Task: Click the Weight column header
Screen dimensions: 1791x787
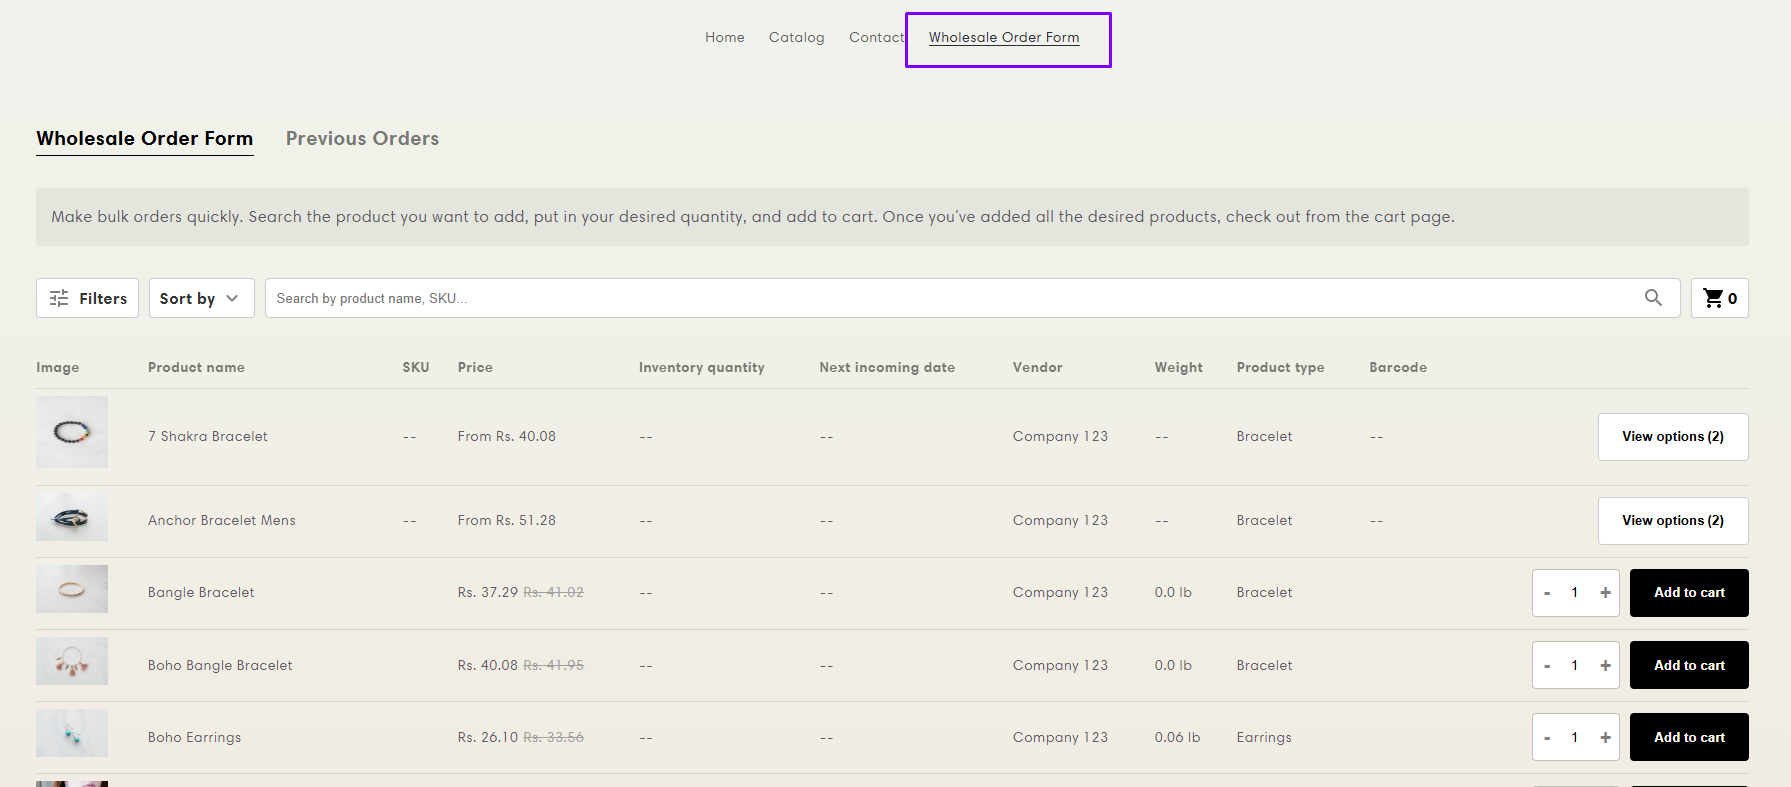Action: (x=1179, y=367)
